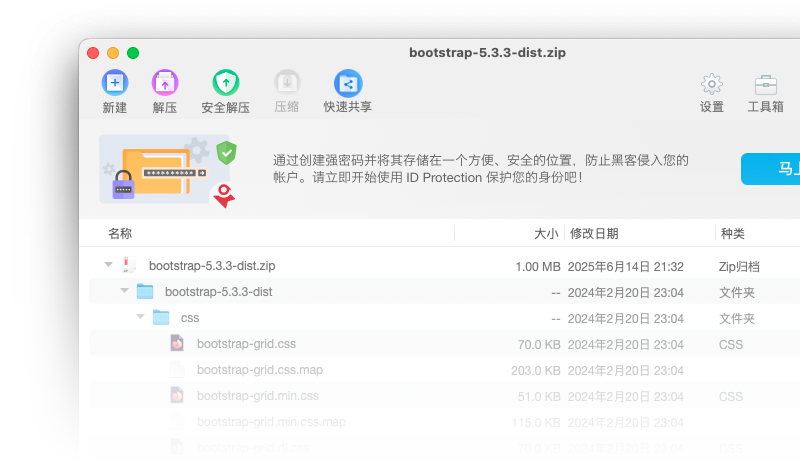
Task: Click the 解压 (Extract) toolbar icon
Action: (x=165, y=83)
